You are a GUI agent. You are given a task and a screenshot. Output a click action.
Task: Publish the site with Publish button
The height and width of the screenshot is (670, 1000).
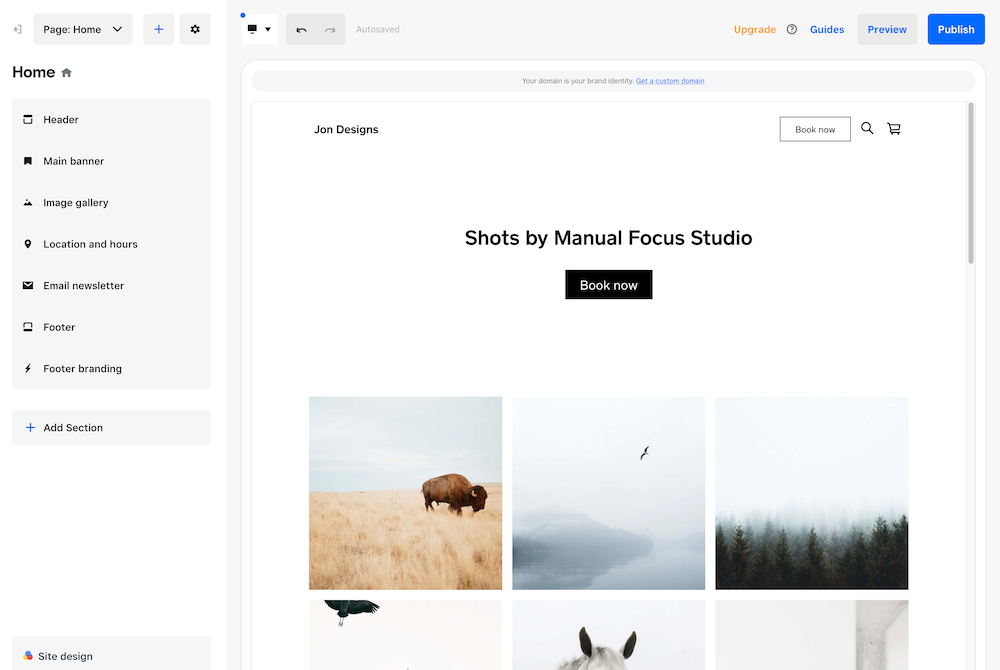click(955, 29)
